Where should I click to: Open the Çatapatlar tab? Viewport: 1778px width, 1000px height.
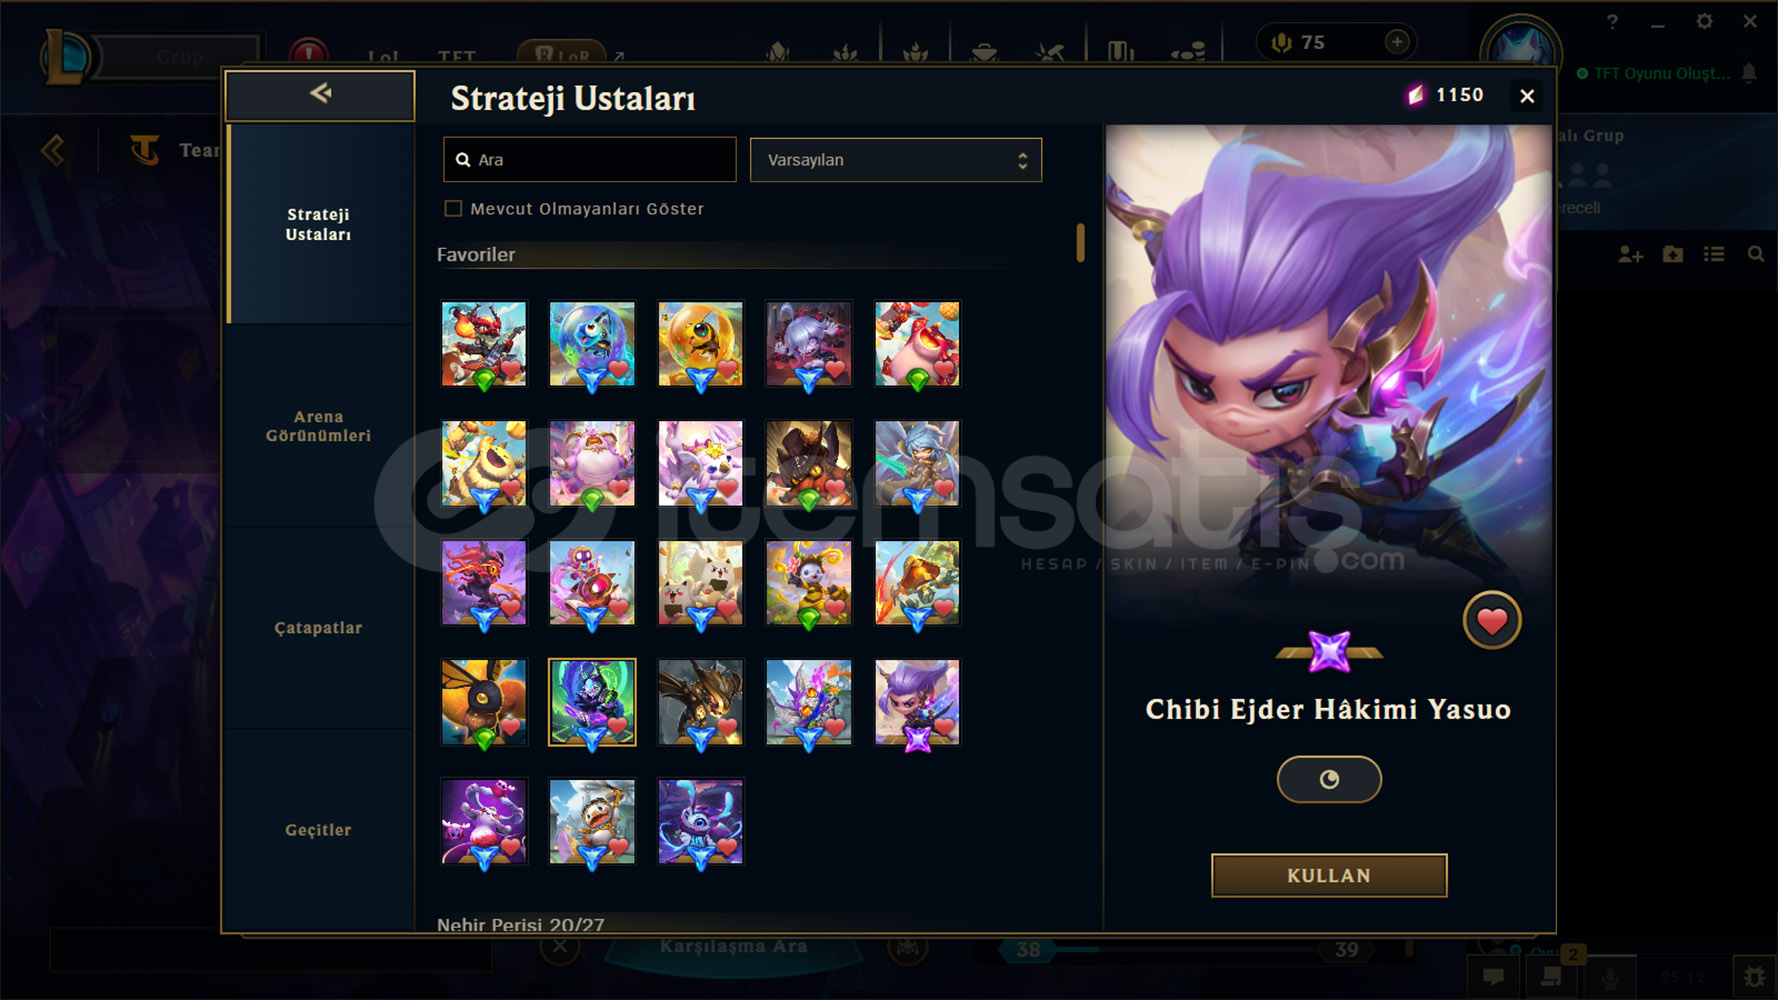[x=318, y=628]
